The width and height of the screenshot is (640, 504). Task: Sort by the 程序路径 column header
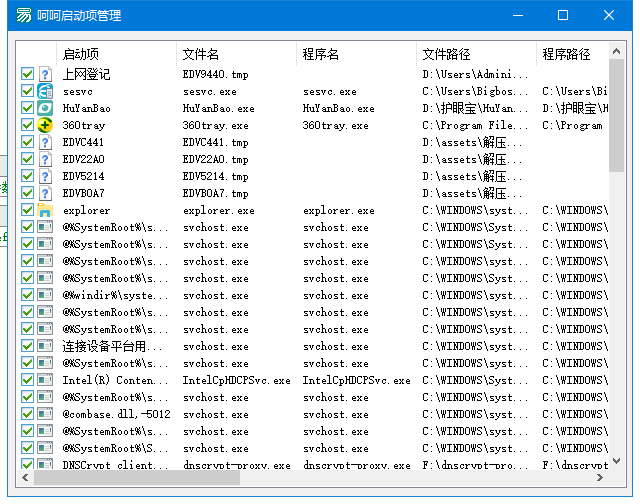(x=572, y=54)
